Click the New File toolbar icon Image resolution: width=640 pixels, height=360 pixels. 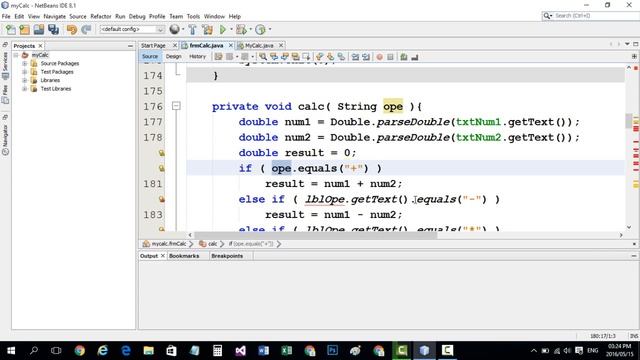tap(11, 29)
